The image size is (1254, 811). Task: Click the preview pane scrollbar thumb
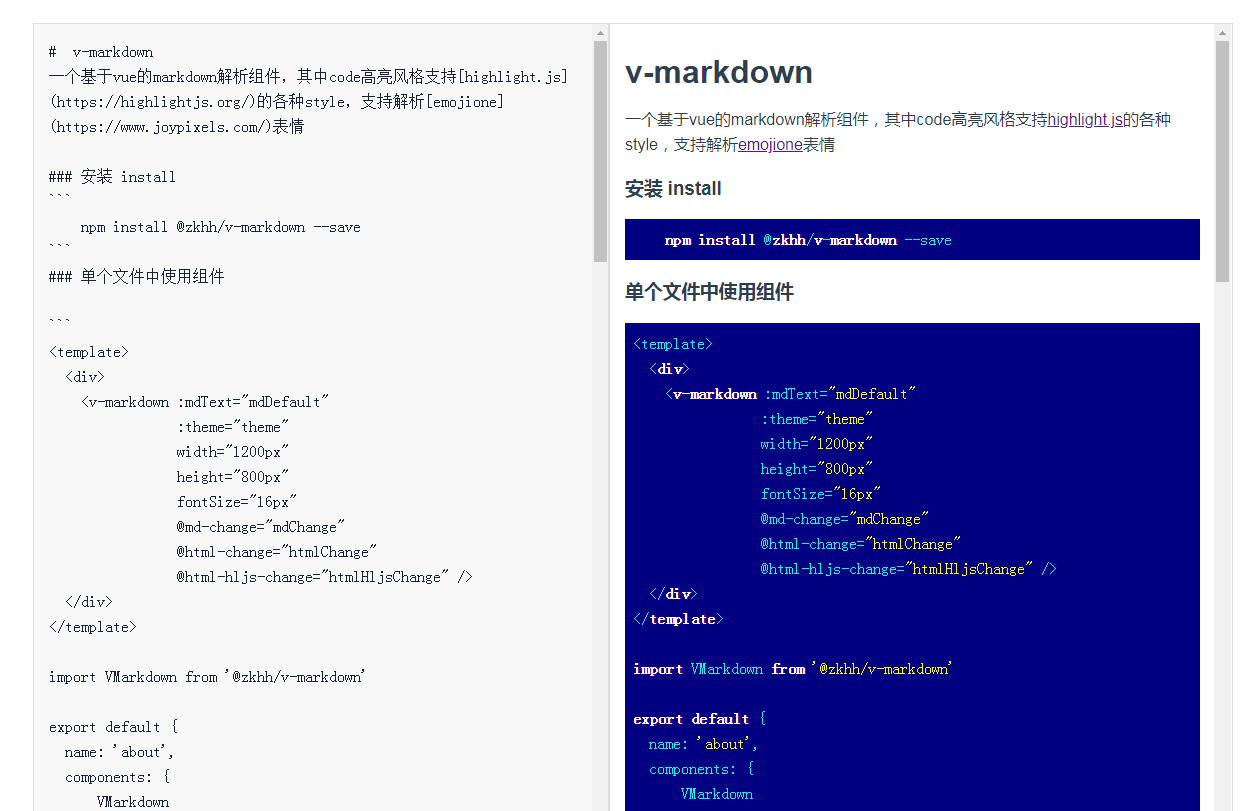(x=1223, y=161)
